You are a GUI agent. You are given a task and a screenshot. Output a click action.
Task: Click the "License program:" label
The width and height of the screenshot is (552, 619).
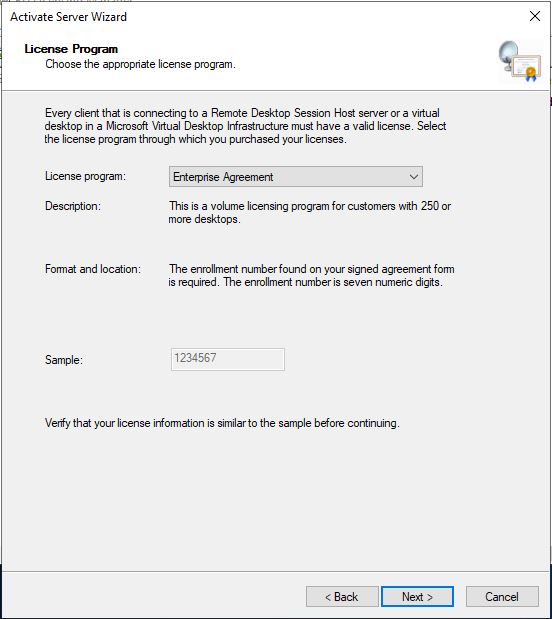tap(85, 176)
